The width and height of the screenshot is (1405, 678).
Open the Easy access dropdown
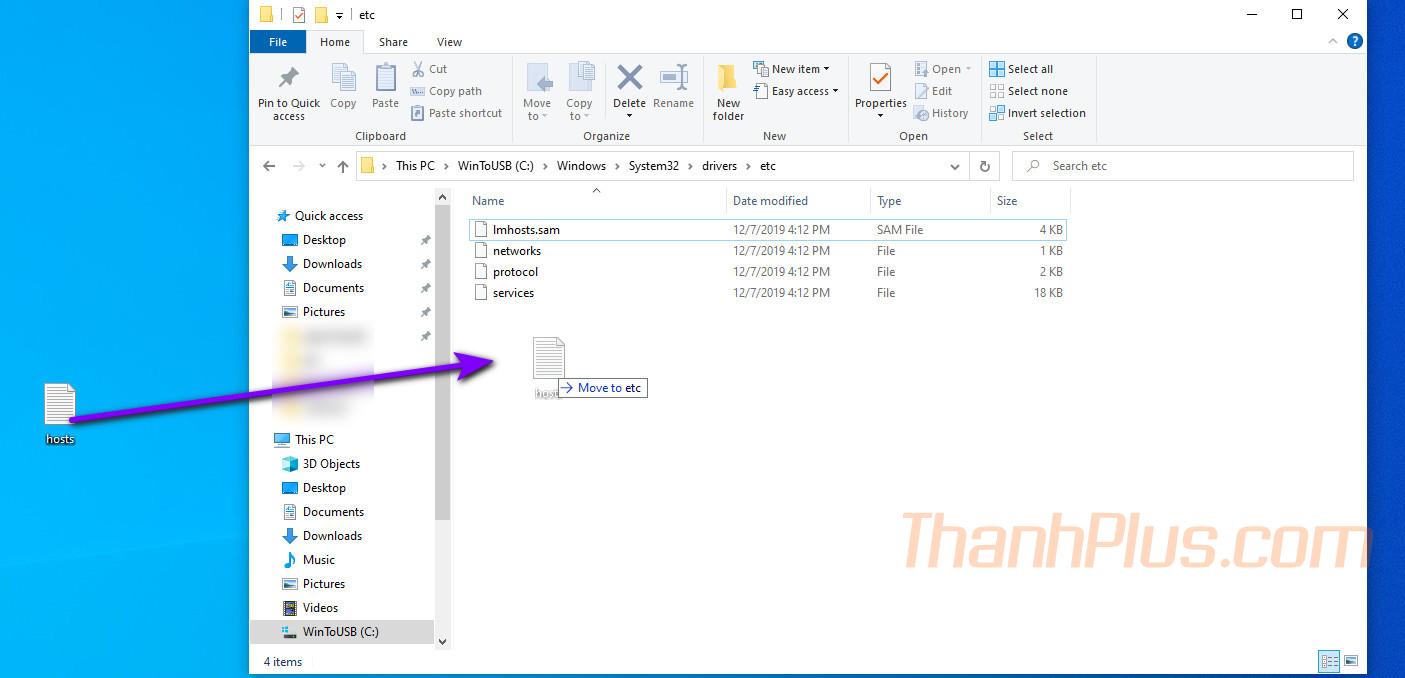click(805, 91)
